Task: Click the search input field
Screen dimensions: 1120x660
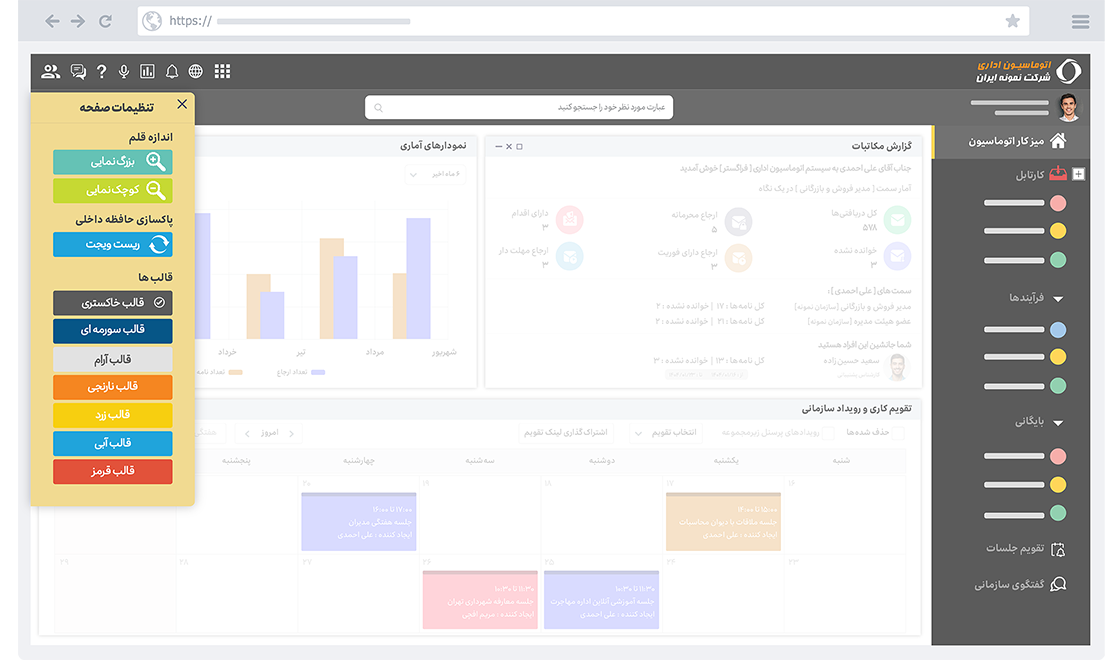Action: (519, 107)
